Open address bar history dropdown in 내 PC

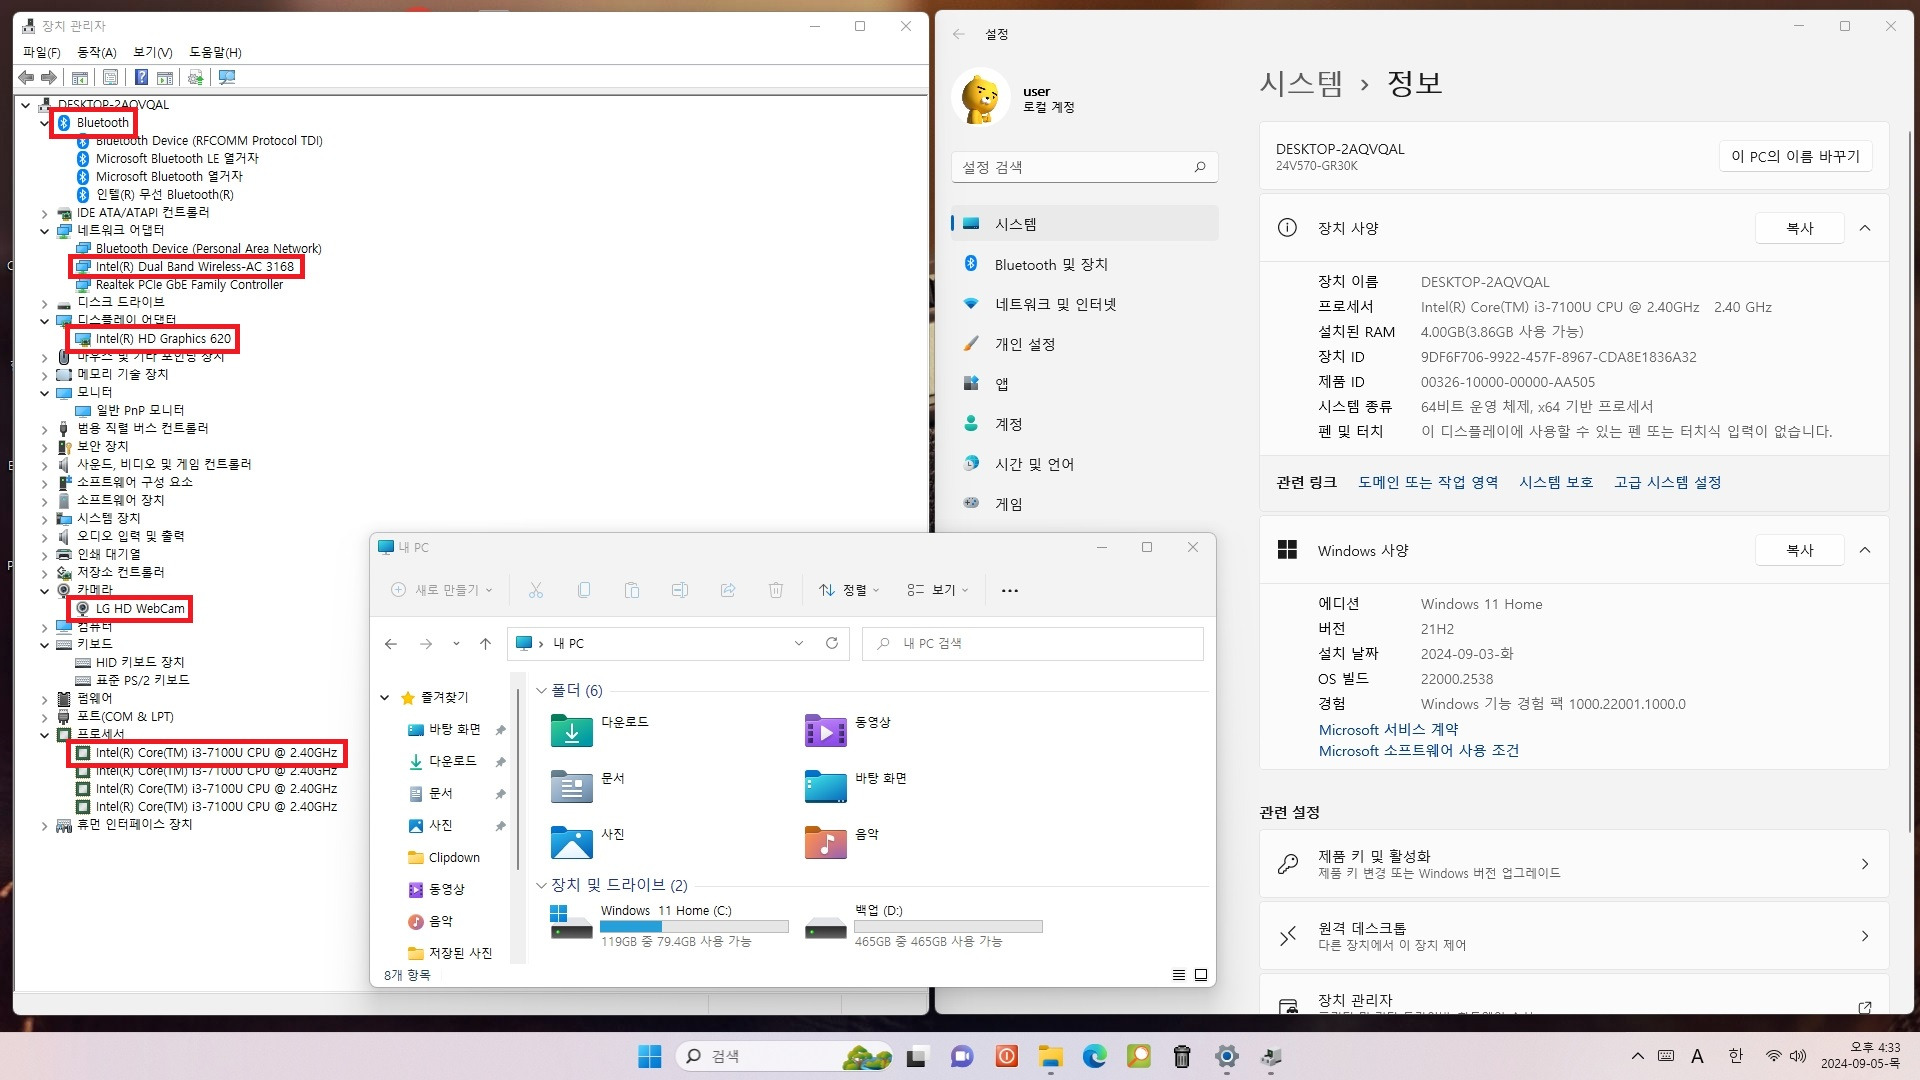[x=799, y=643]
